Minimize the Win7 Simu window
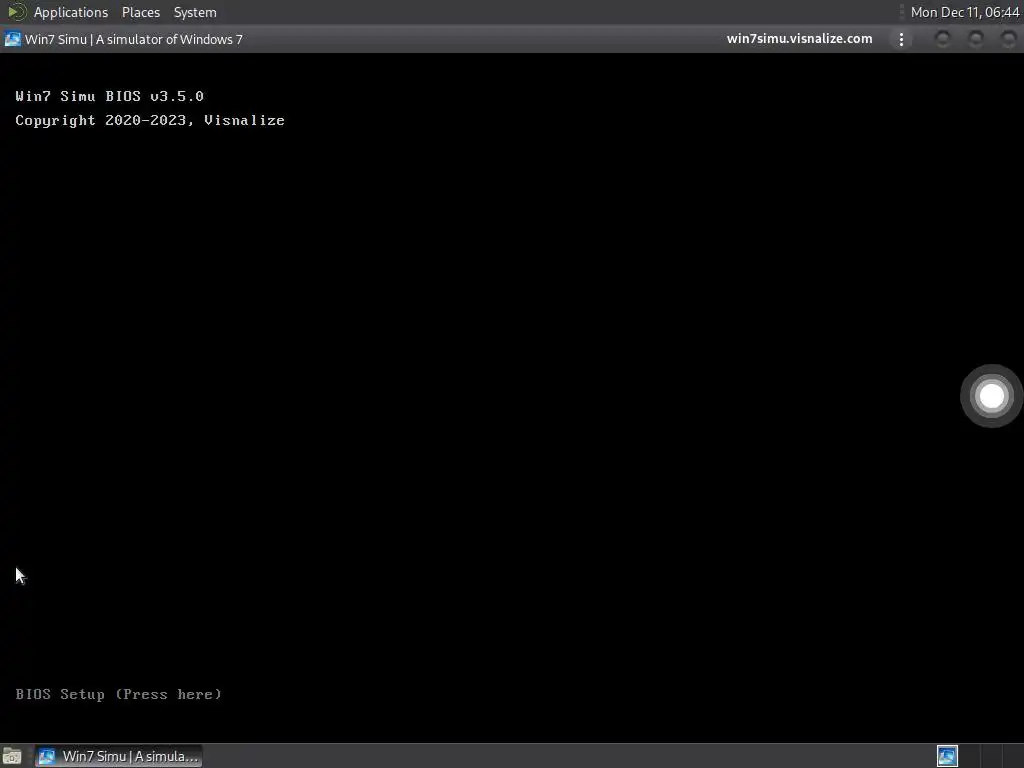Image resolution: width=1024 pixels, height=768 pixels. click(x=942, y=39)
